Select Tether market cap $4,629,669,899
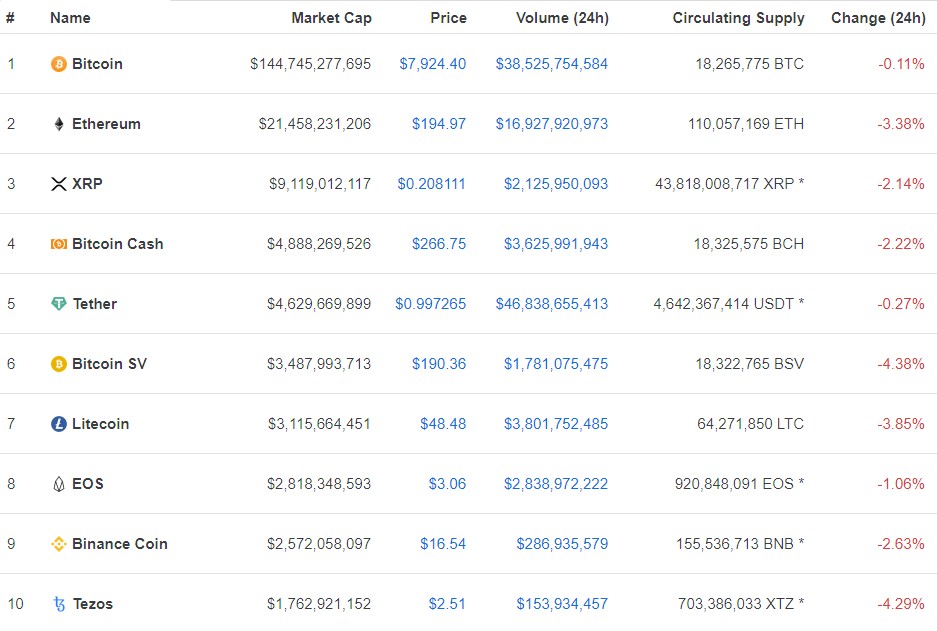 point(319,304)
